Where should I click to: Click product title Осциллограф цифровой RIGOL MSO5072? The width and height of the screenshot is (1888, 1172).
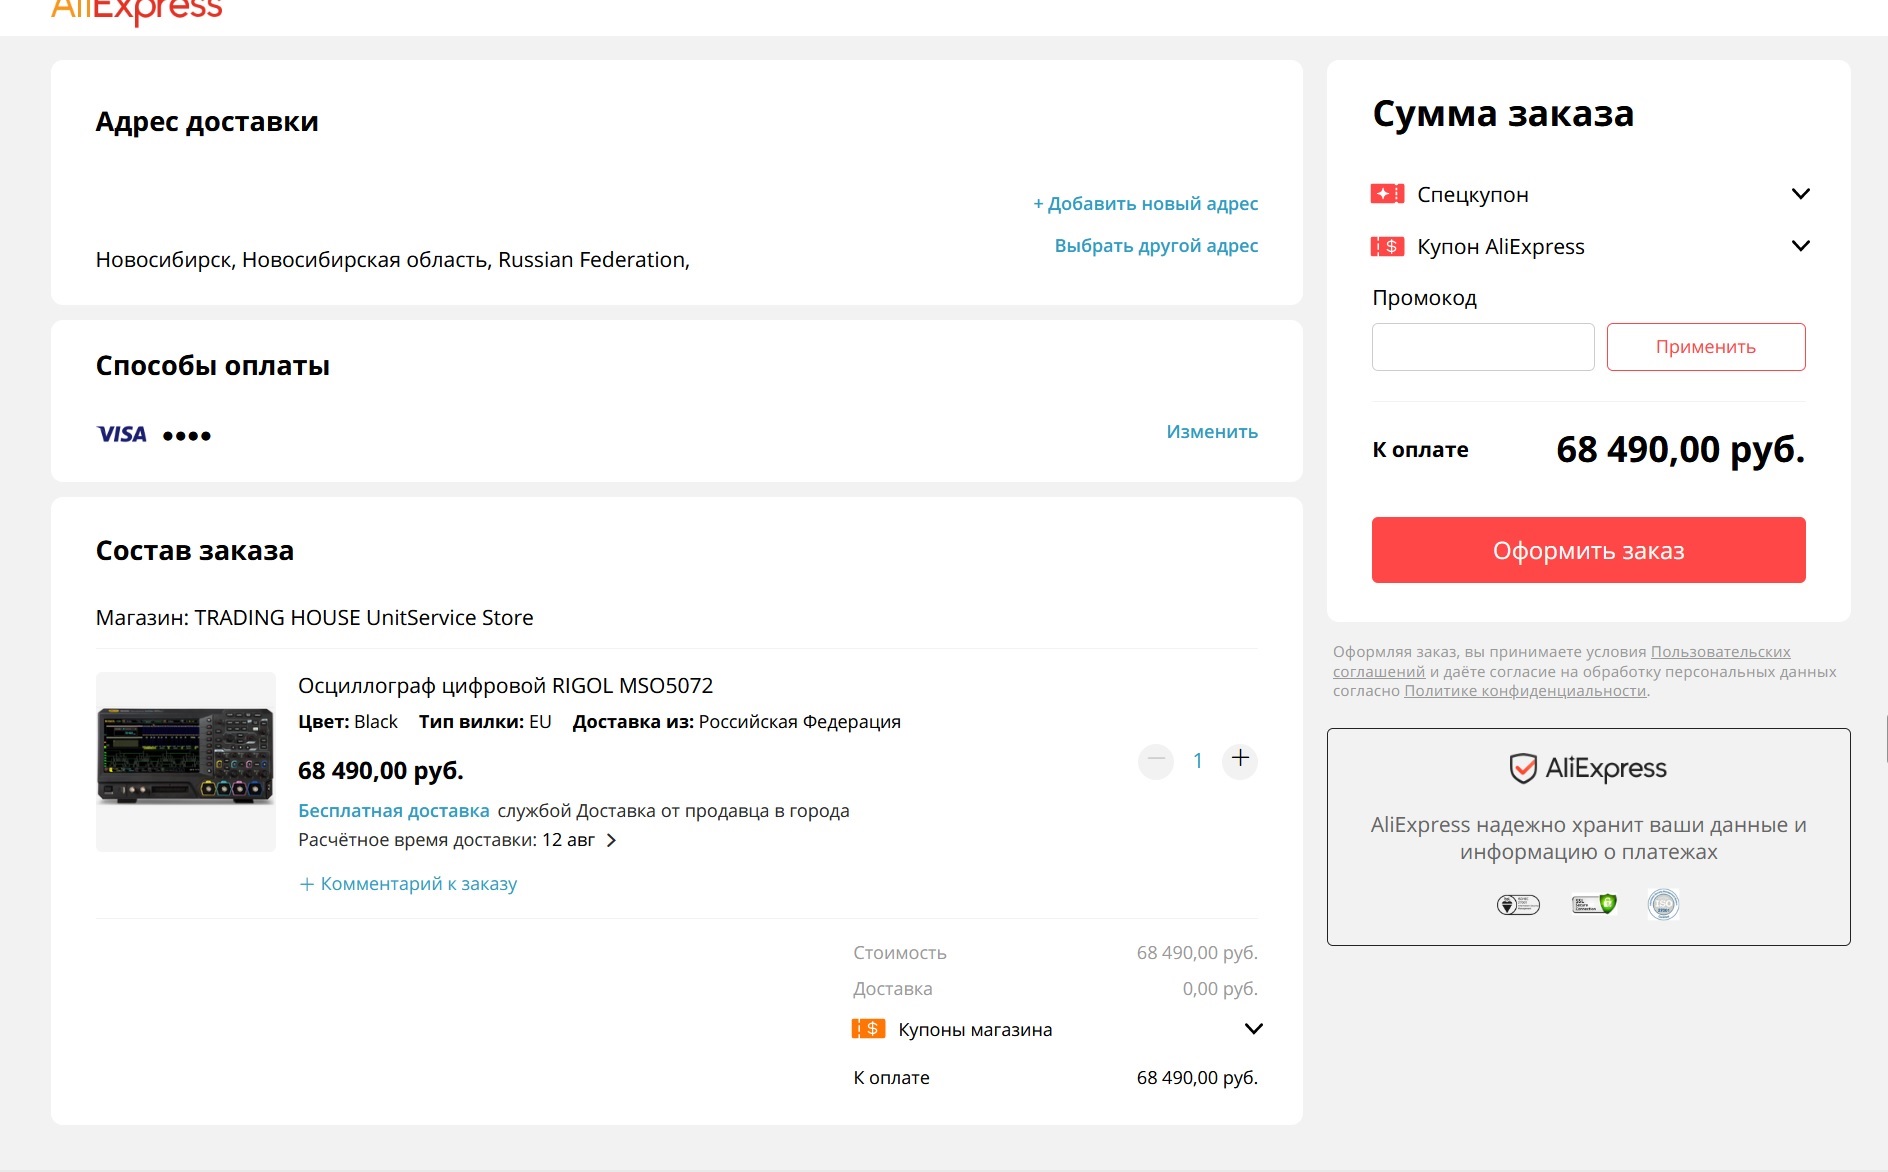506,686
